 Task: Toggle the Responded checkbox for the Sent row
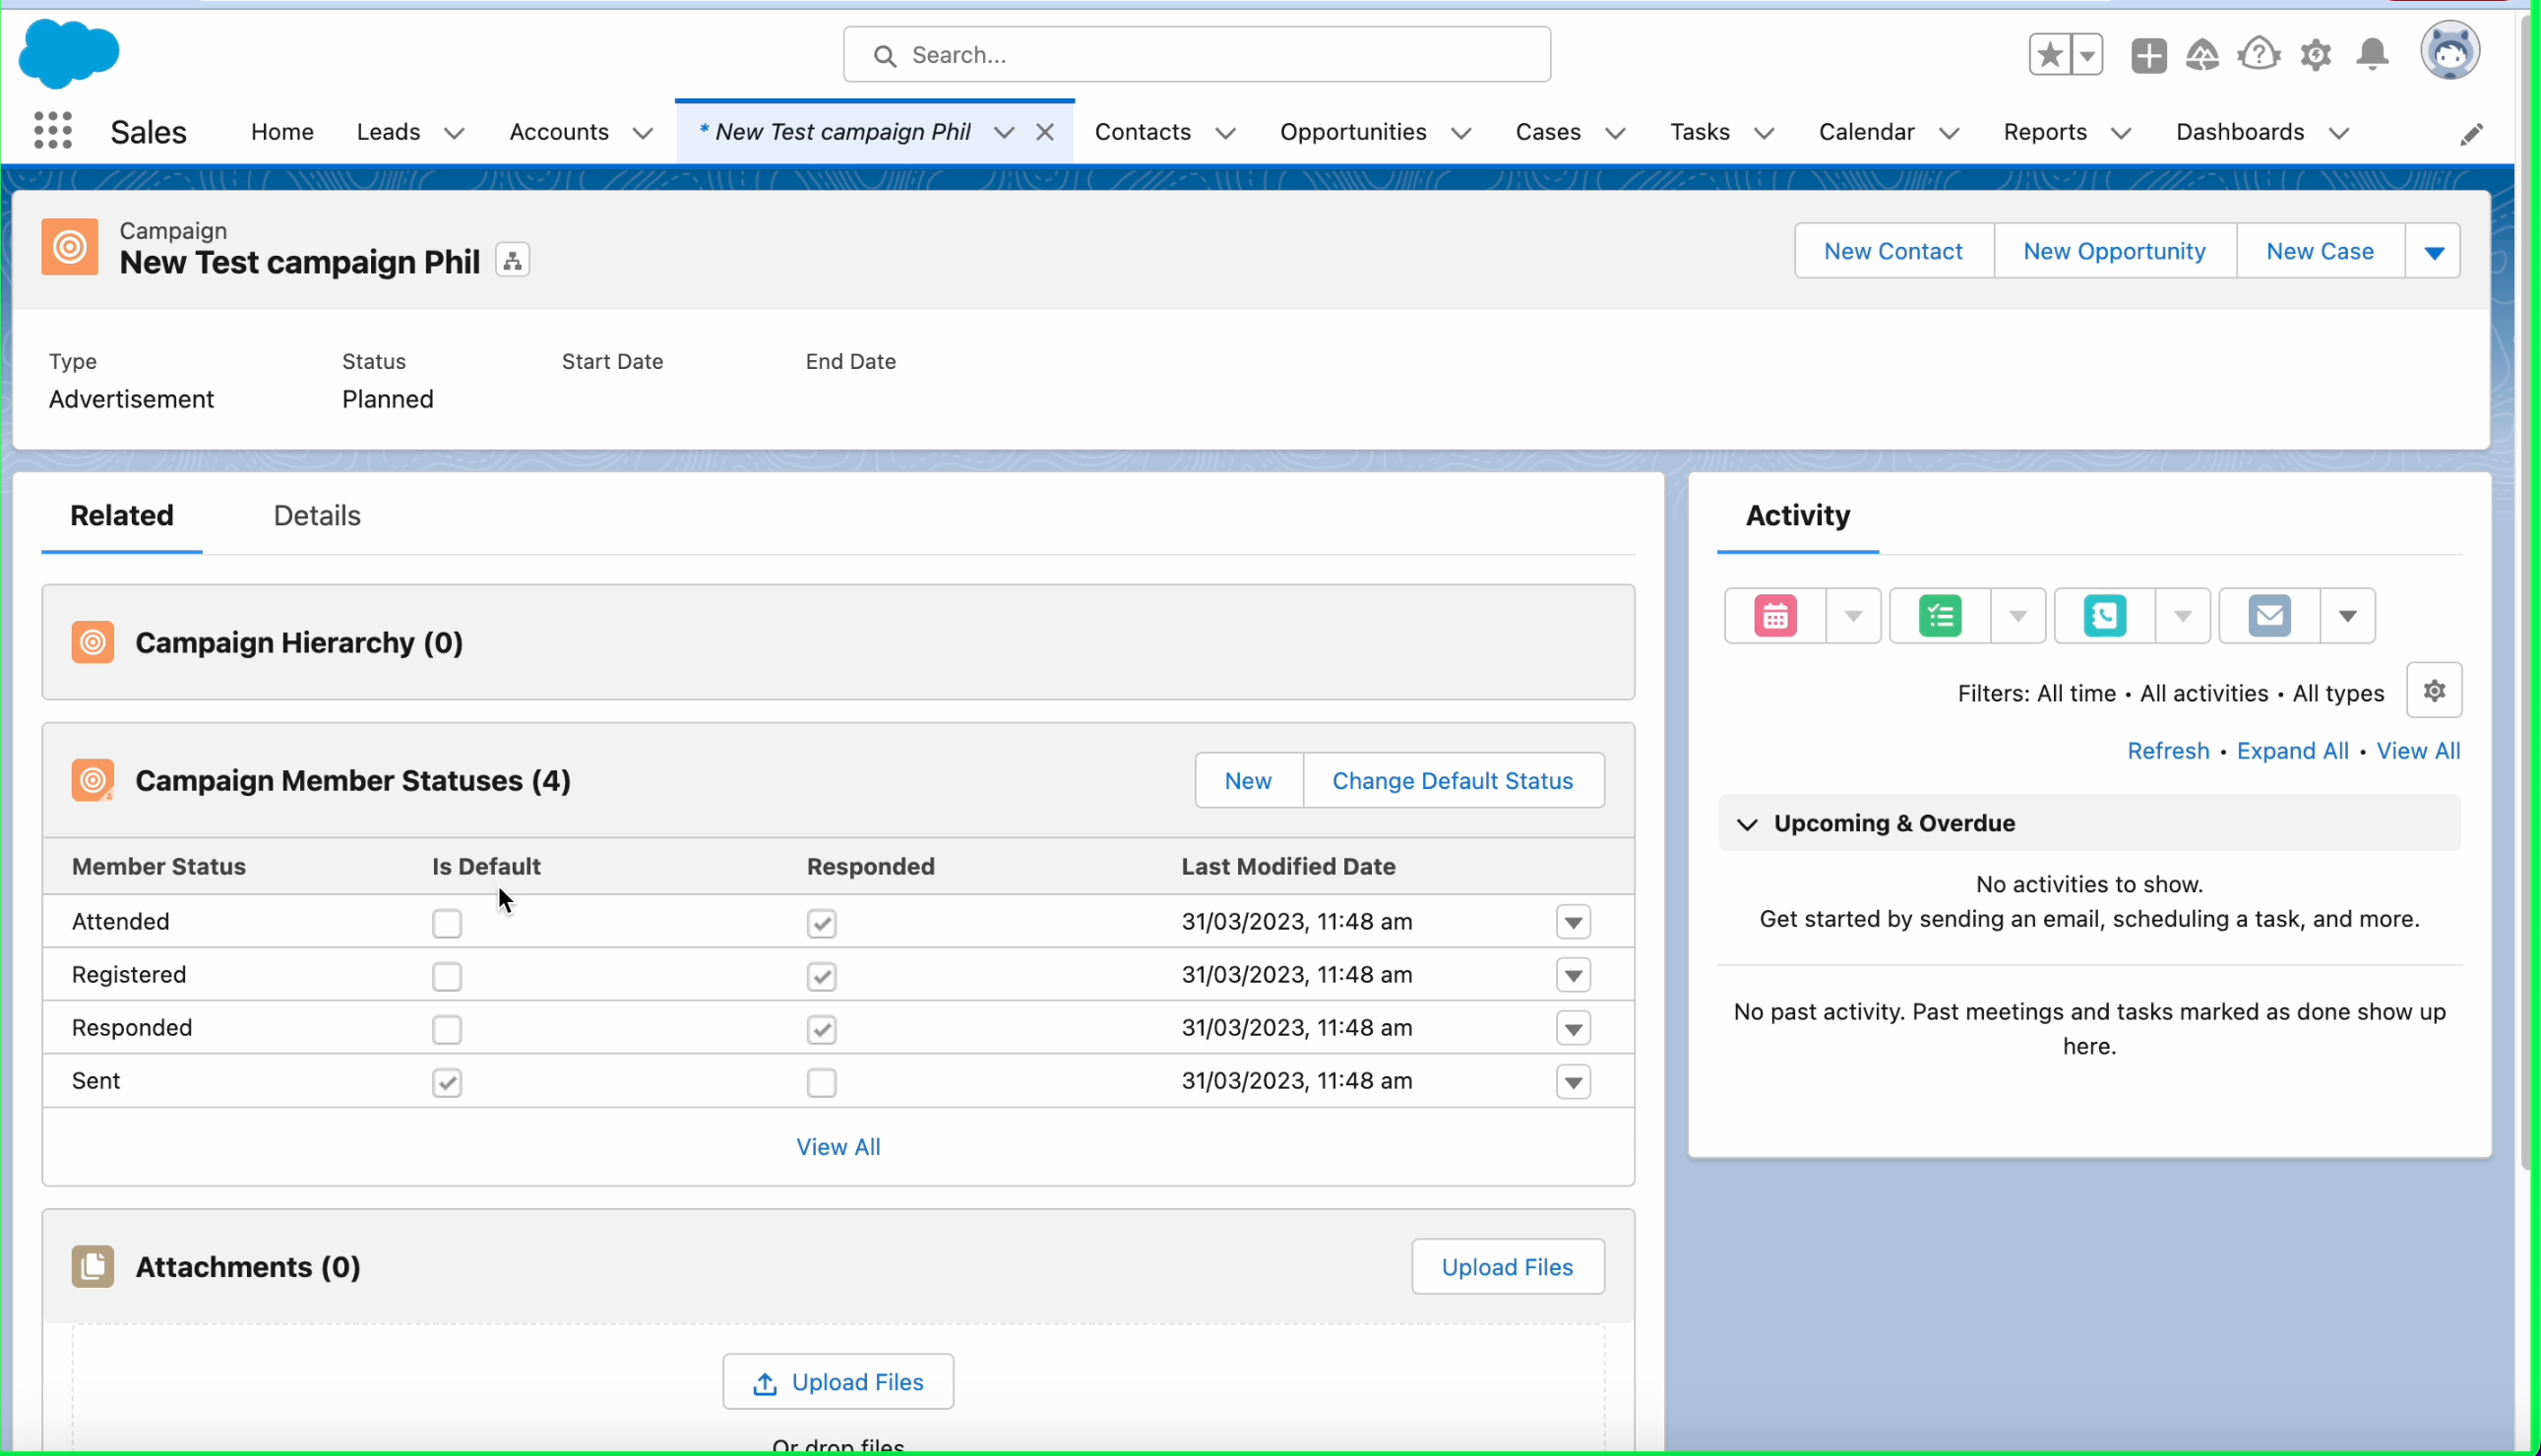[x=821, y=1083]
